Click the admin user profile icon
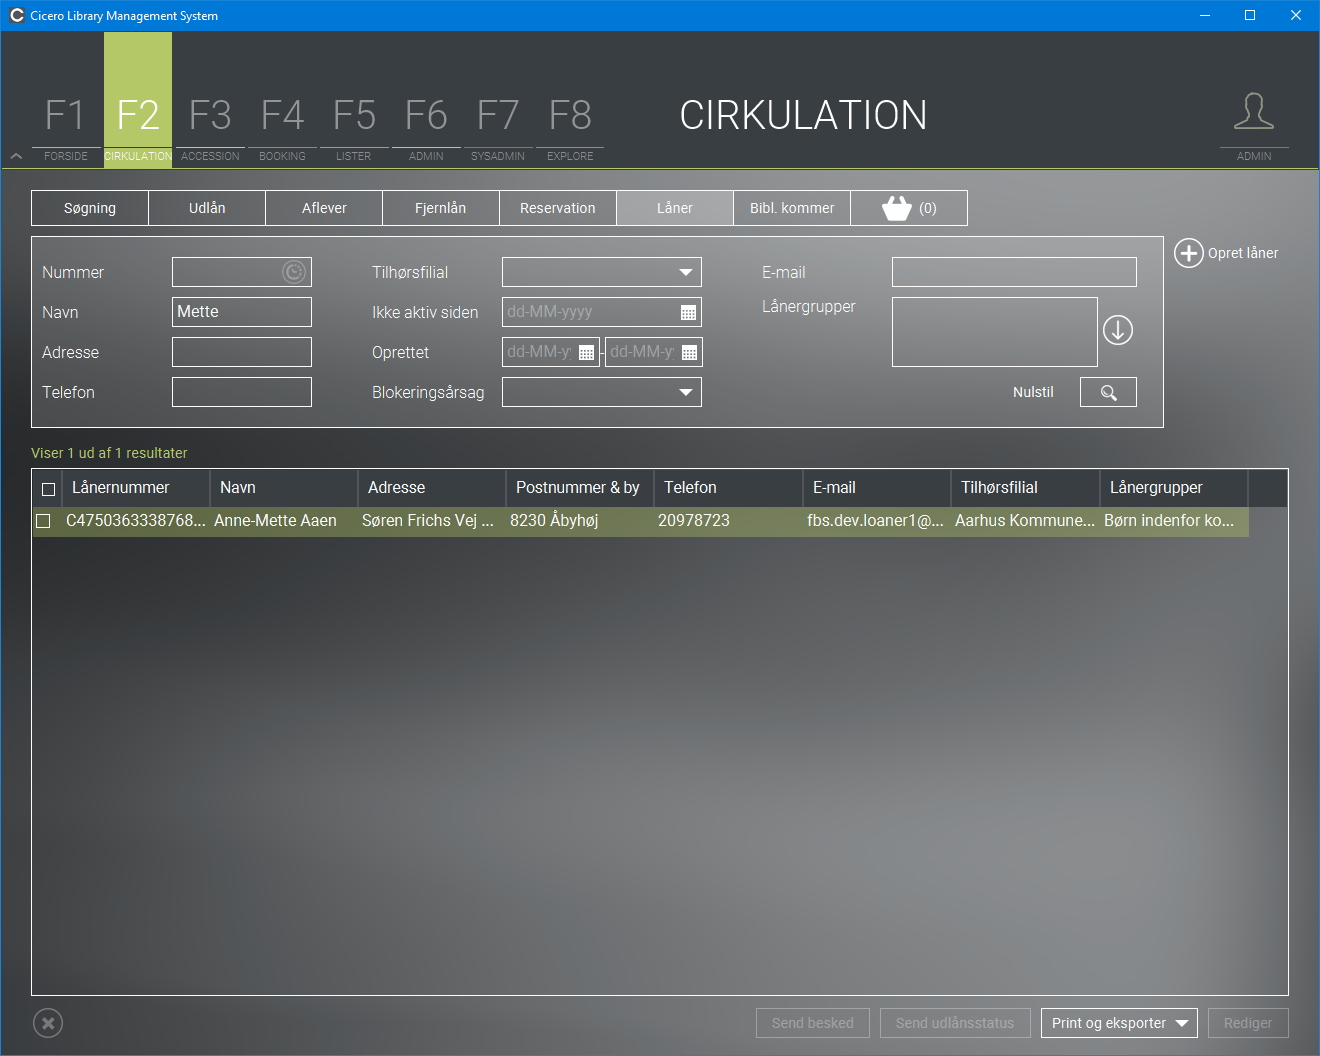The image size is (1320, 1056). pyautogui.click(x=1253, y=112)
